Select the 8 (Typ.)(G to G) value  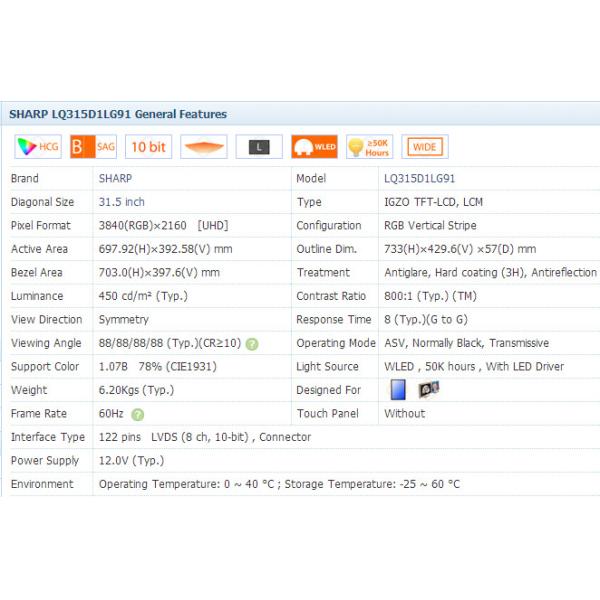pos(426,320)
